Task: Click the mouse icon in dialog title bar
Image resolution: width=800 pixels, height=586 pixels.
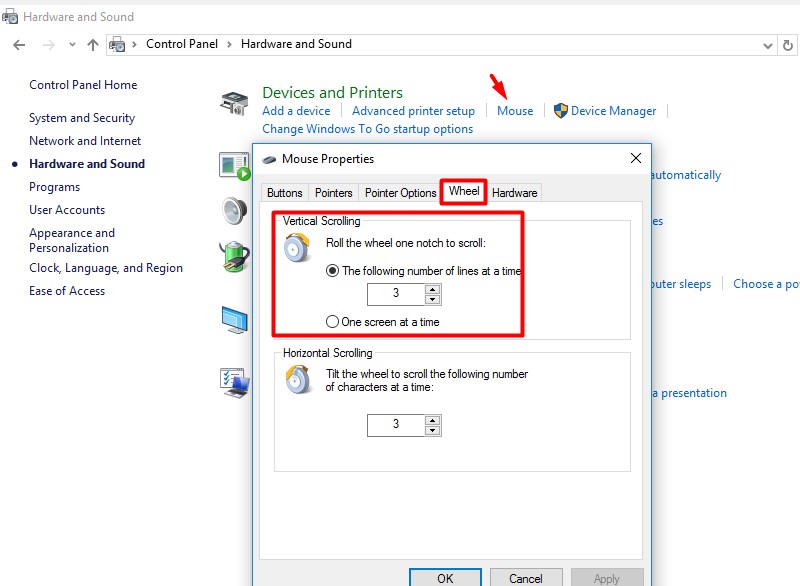Action: click(269, 160)
